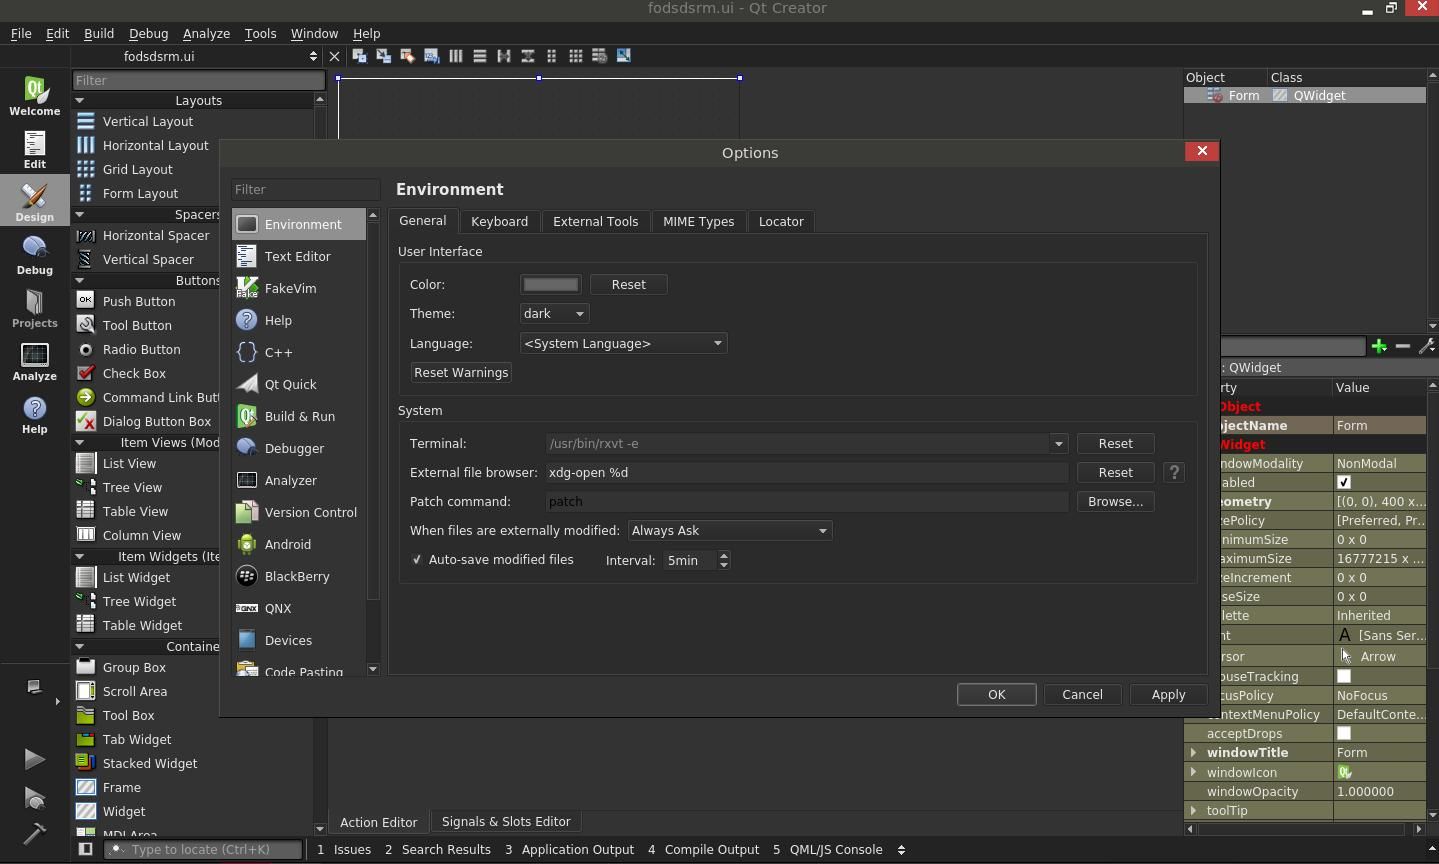Select Debugger options category
The width and height of the screenshot is (1439, 864).
click(294, 448)
